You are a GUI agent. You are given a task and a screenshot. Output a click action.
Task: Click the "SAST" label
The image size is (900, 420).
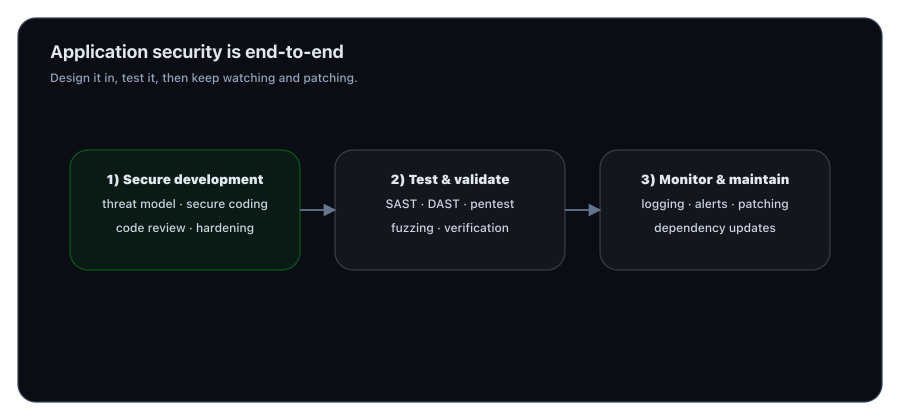(401, 204)
